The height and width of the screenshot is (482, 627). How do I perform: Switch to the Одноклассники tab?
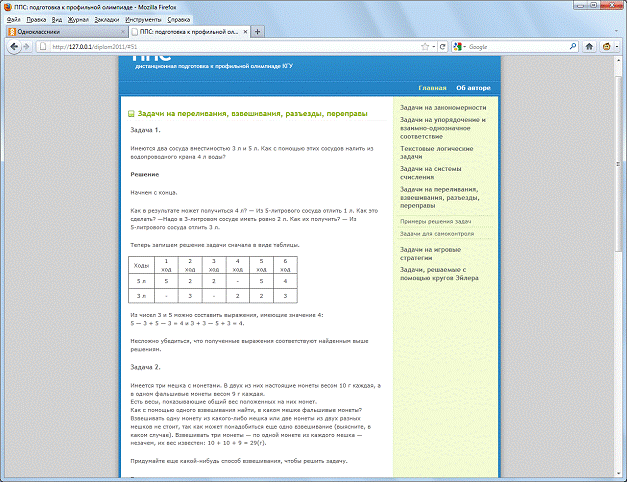[x=60, y=31]
